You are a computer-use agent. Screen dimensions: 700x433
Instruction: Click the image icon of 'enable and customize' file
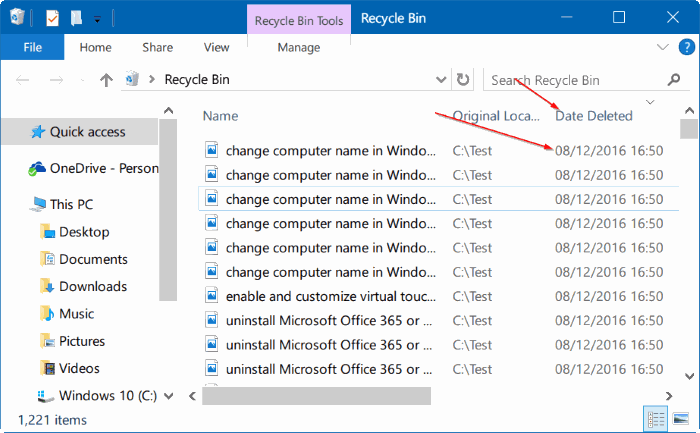[212, 296]
